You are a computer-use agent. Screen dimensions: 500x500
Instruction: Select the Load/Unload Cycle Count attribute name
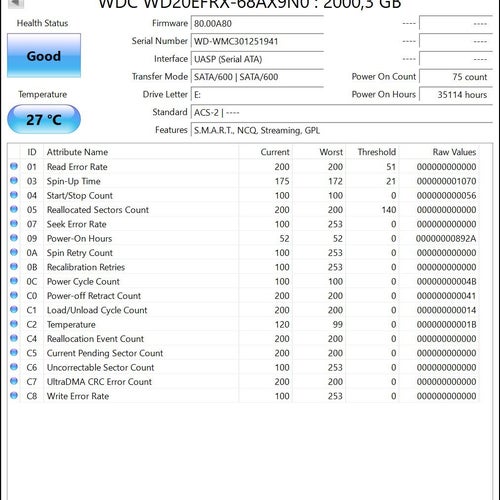tap(97, 310)
